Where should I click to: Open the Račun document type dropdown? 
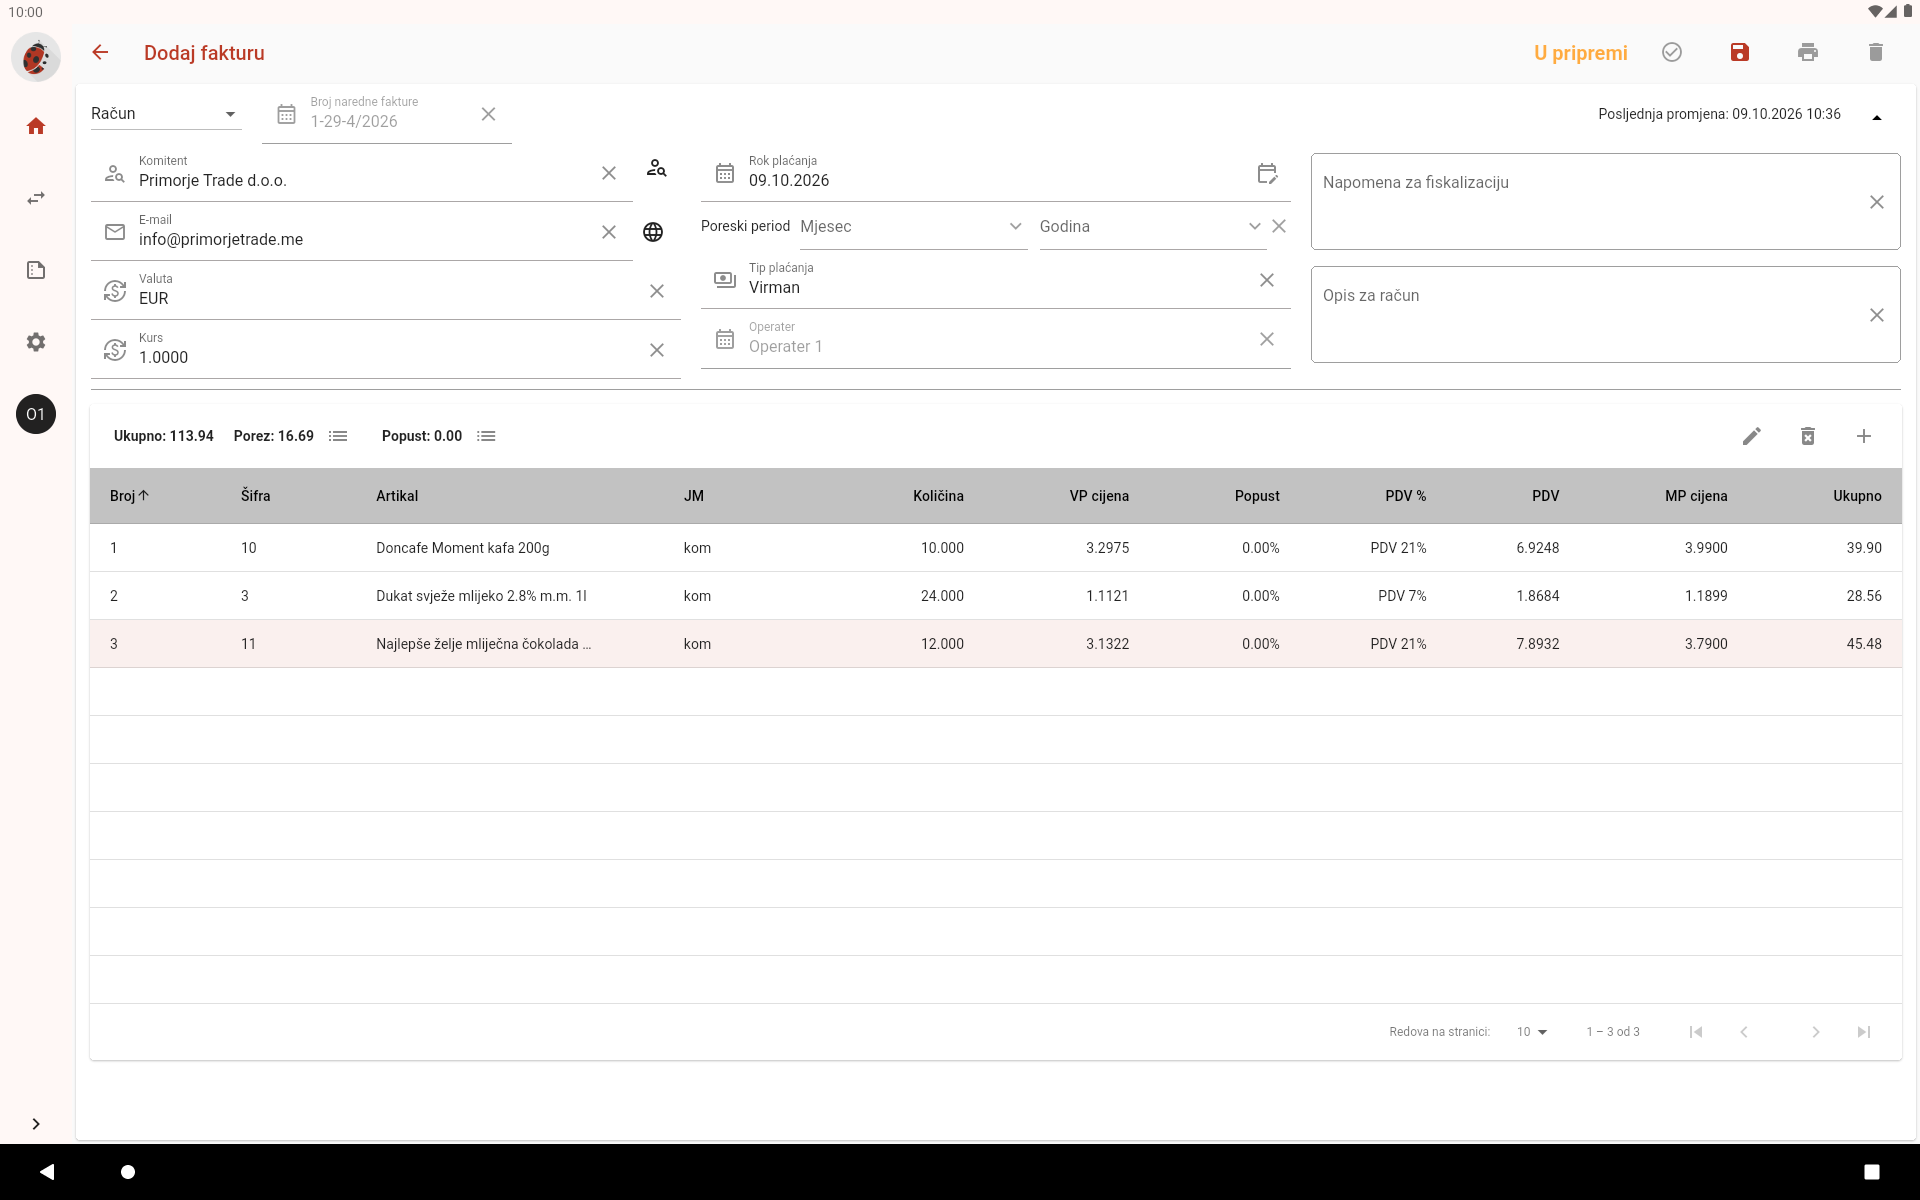click(166, 114)
